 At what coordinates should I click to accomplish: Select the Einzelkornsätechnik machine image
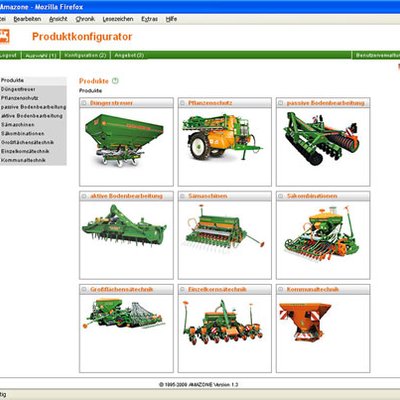pos(222,322)
